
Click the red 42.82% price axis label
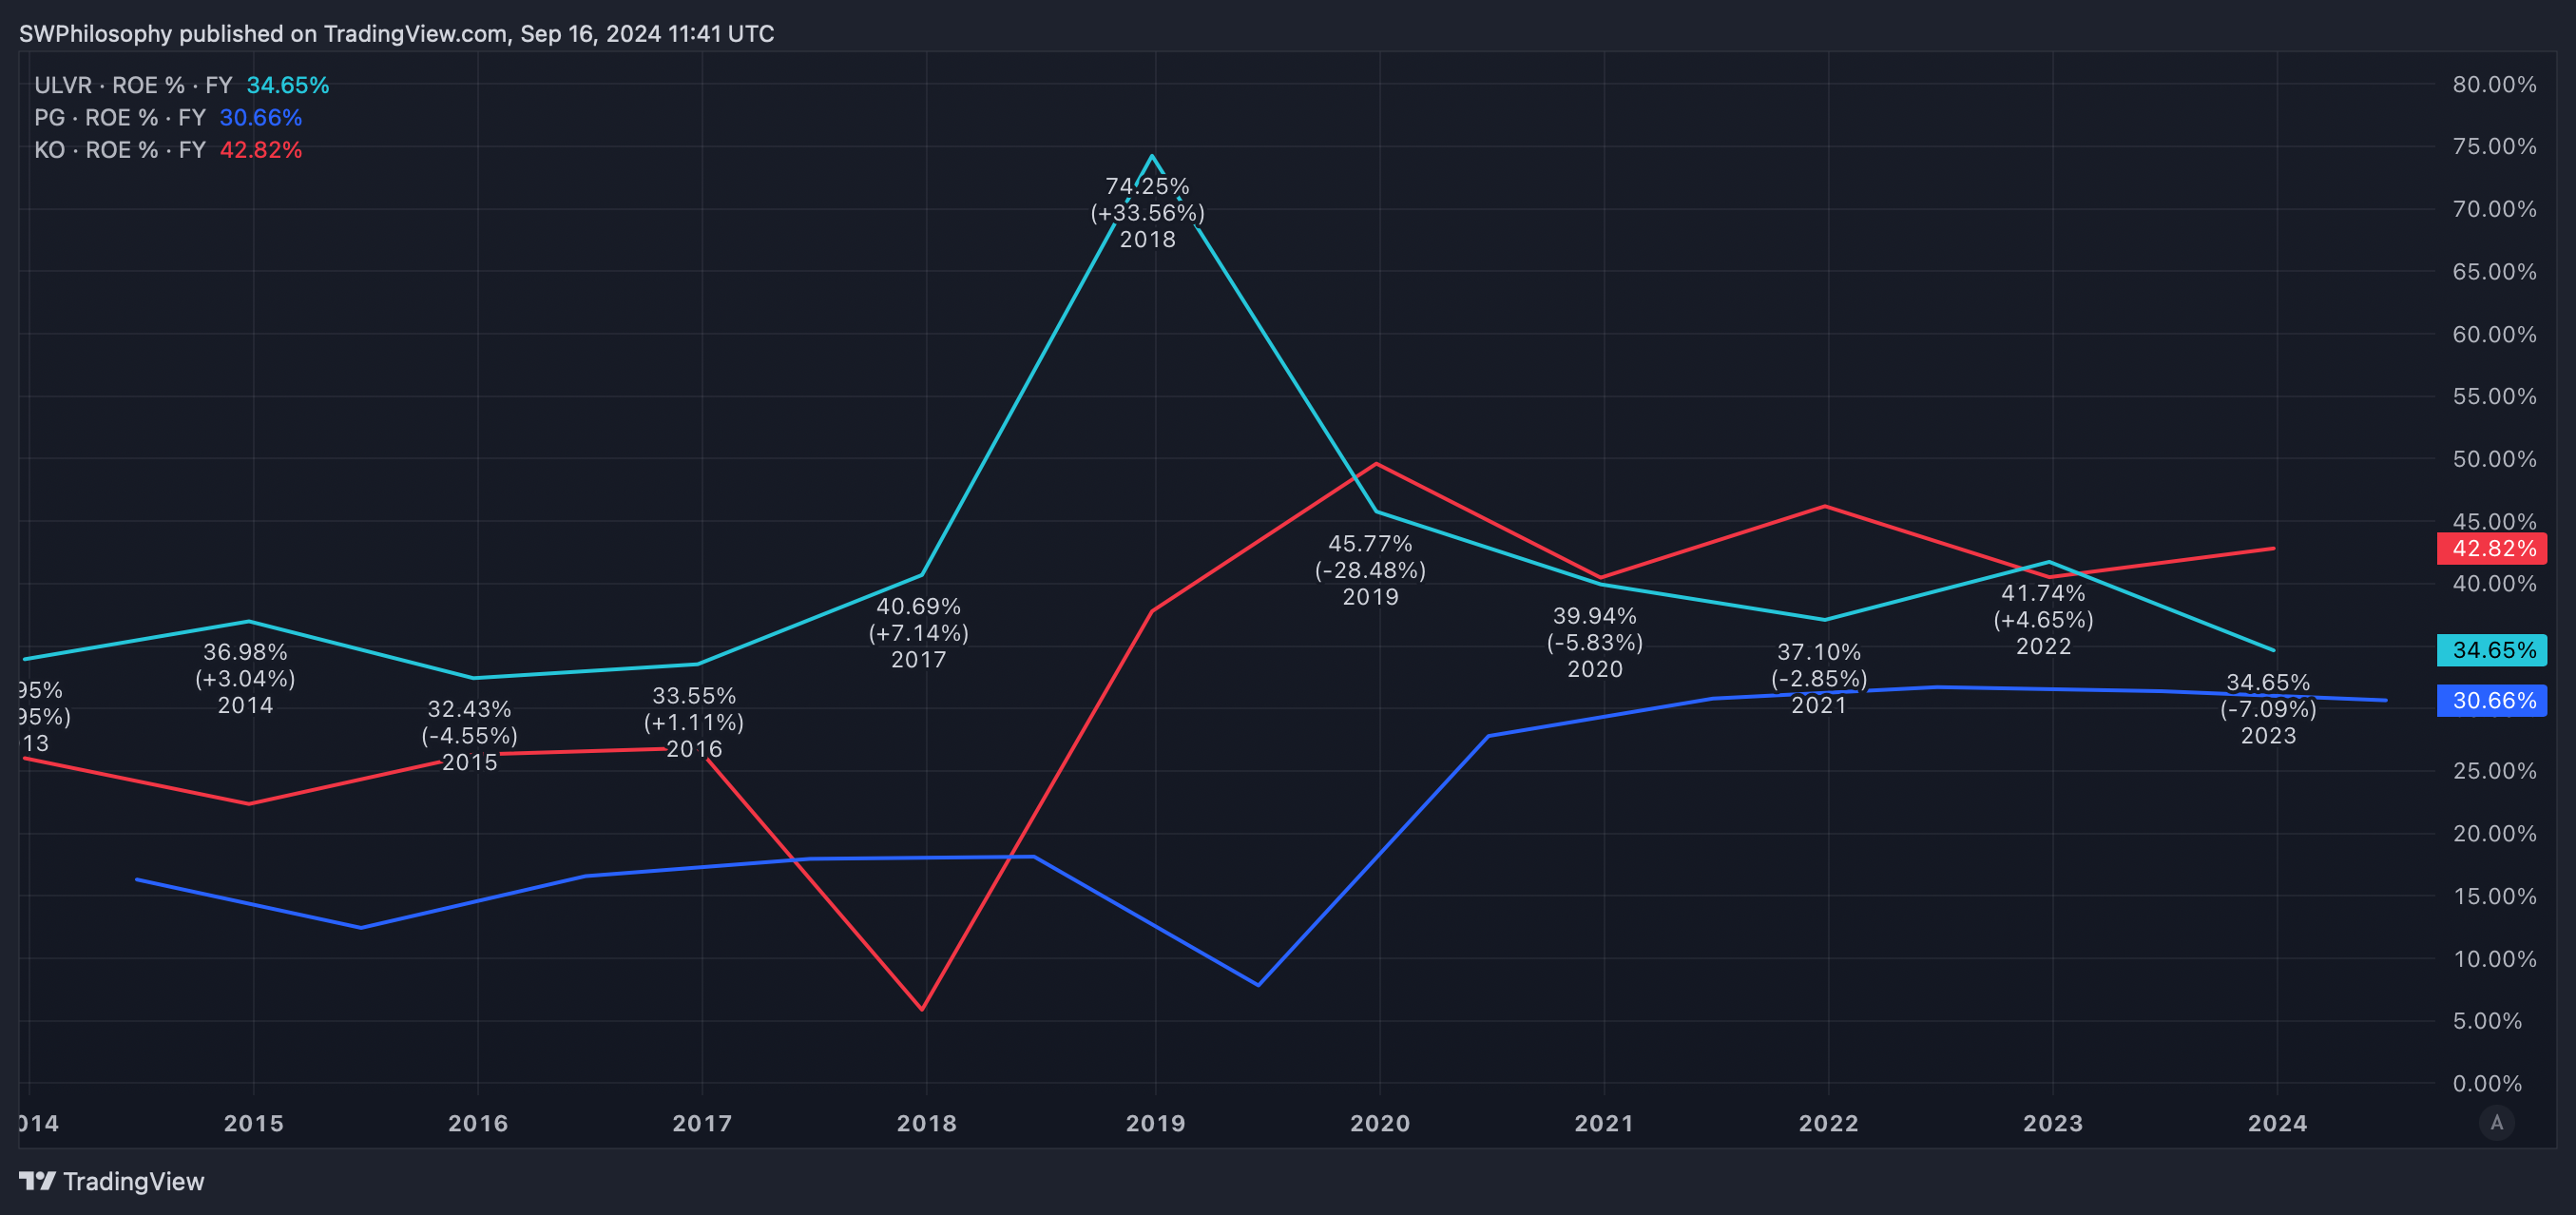(2492, 548)
